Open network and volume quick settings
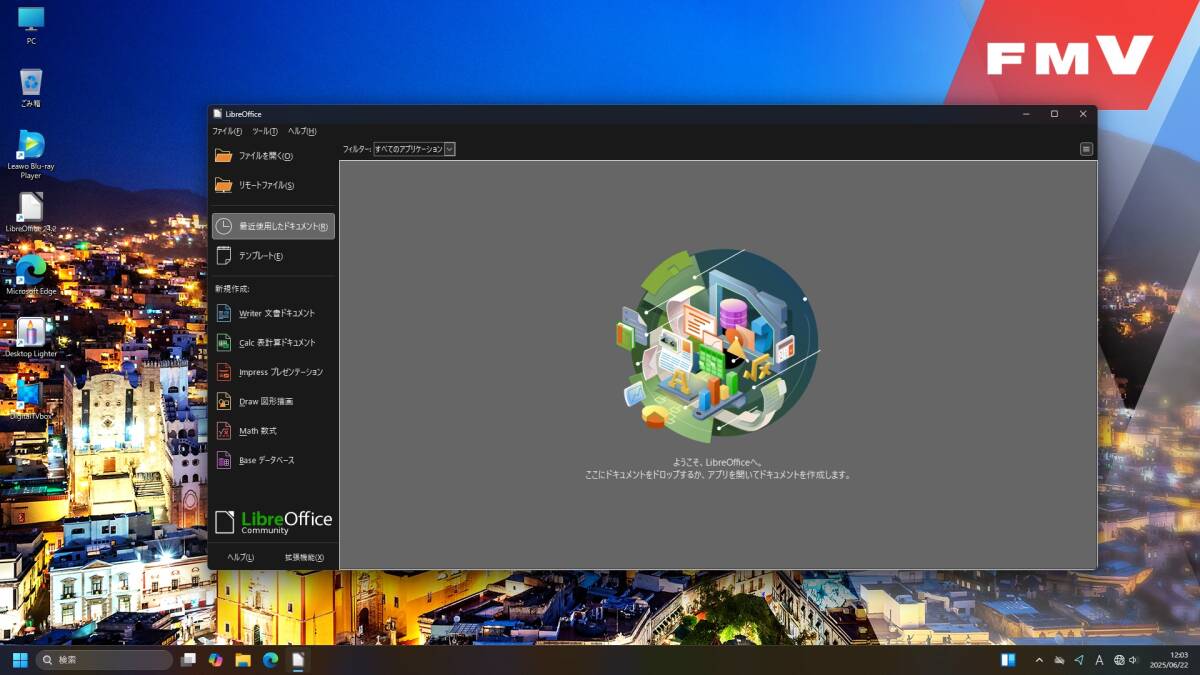 pyautogui.click(x=1126, y=660)
